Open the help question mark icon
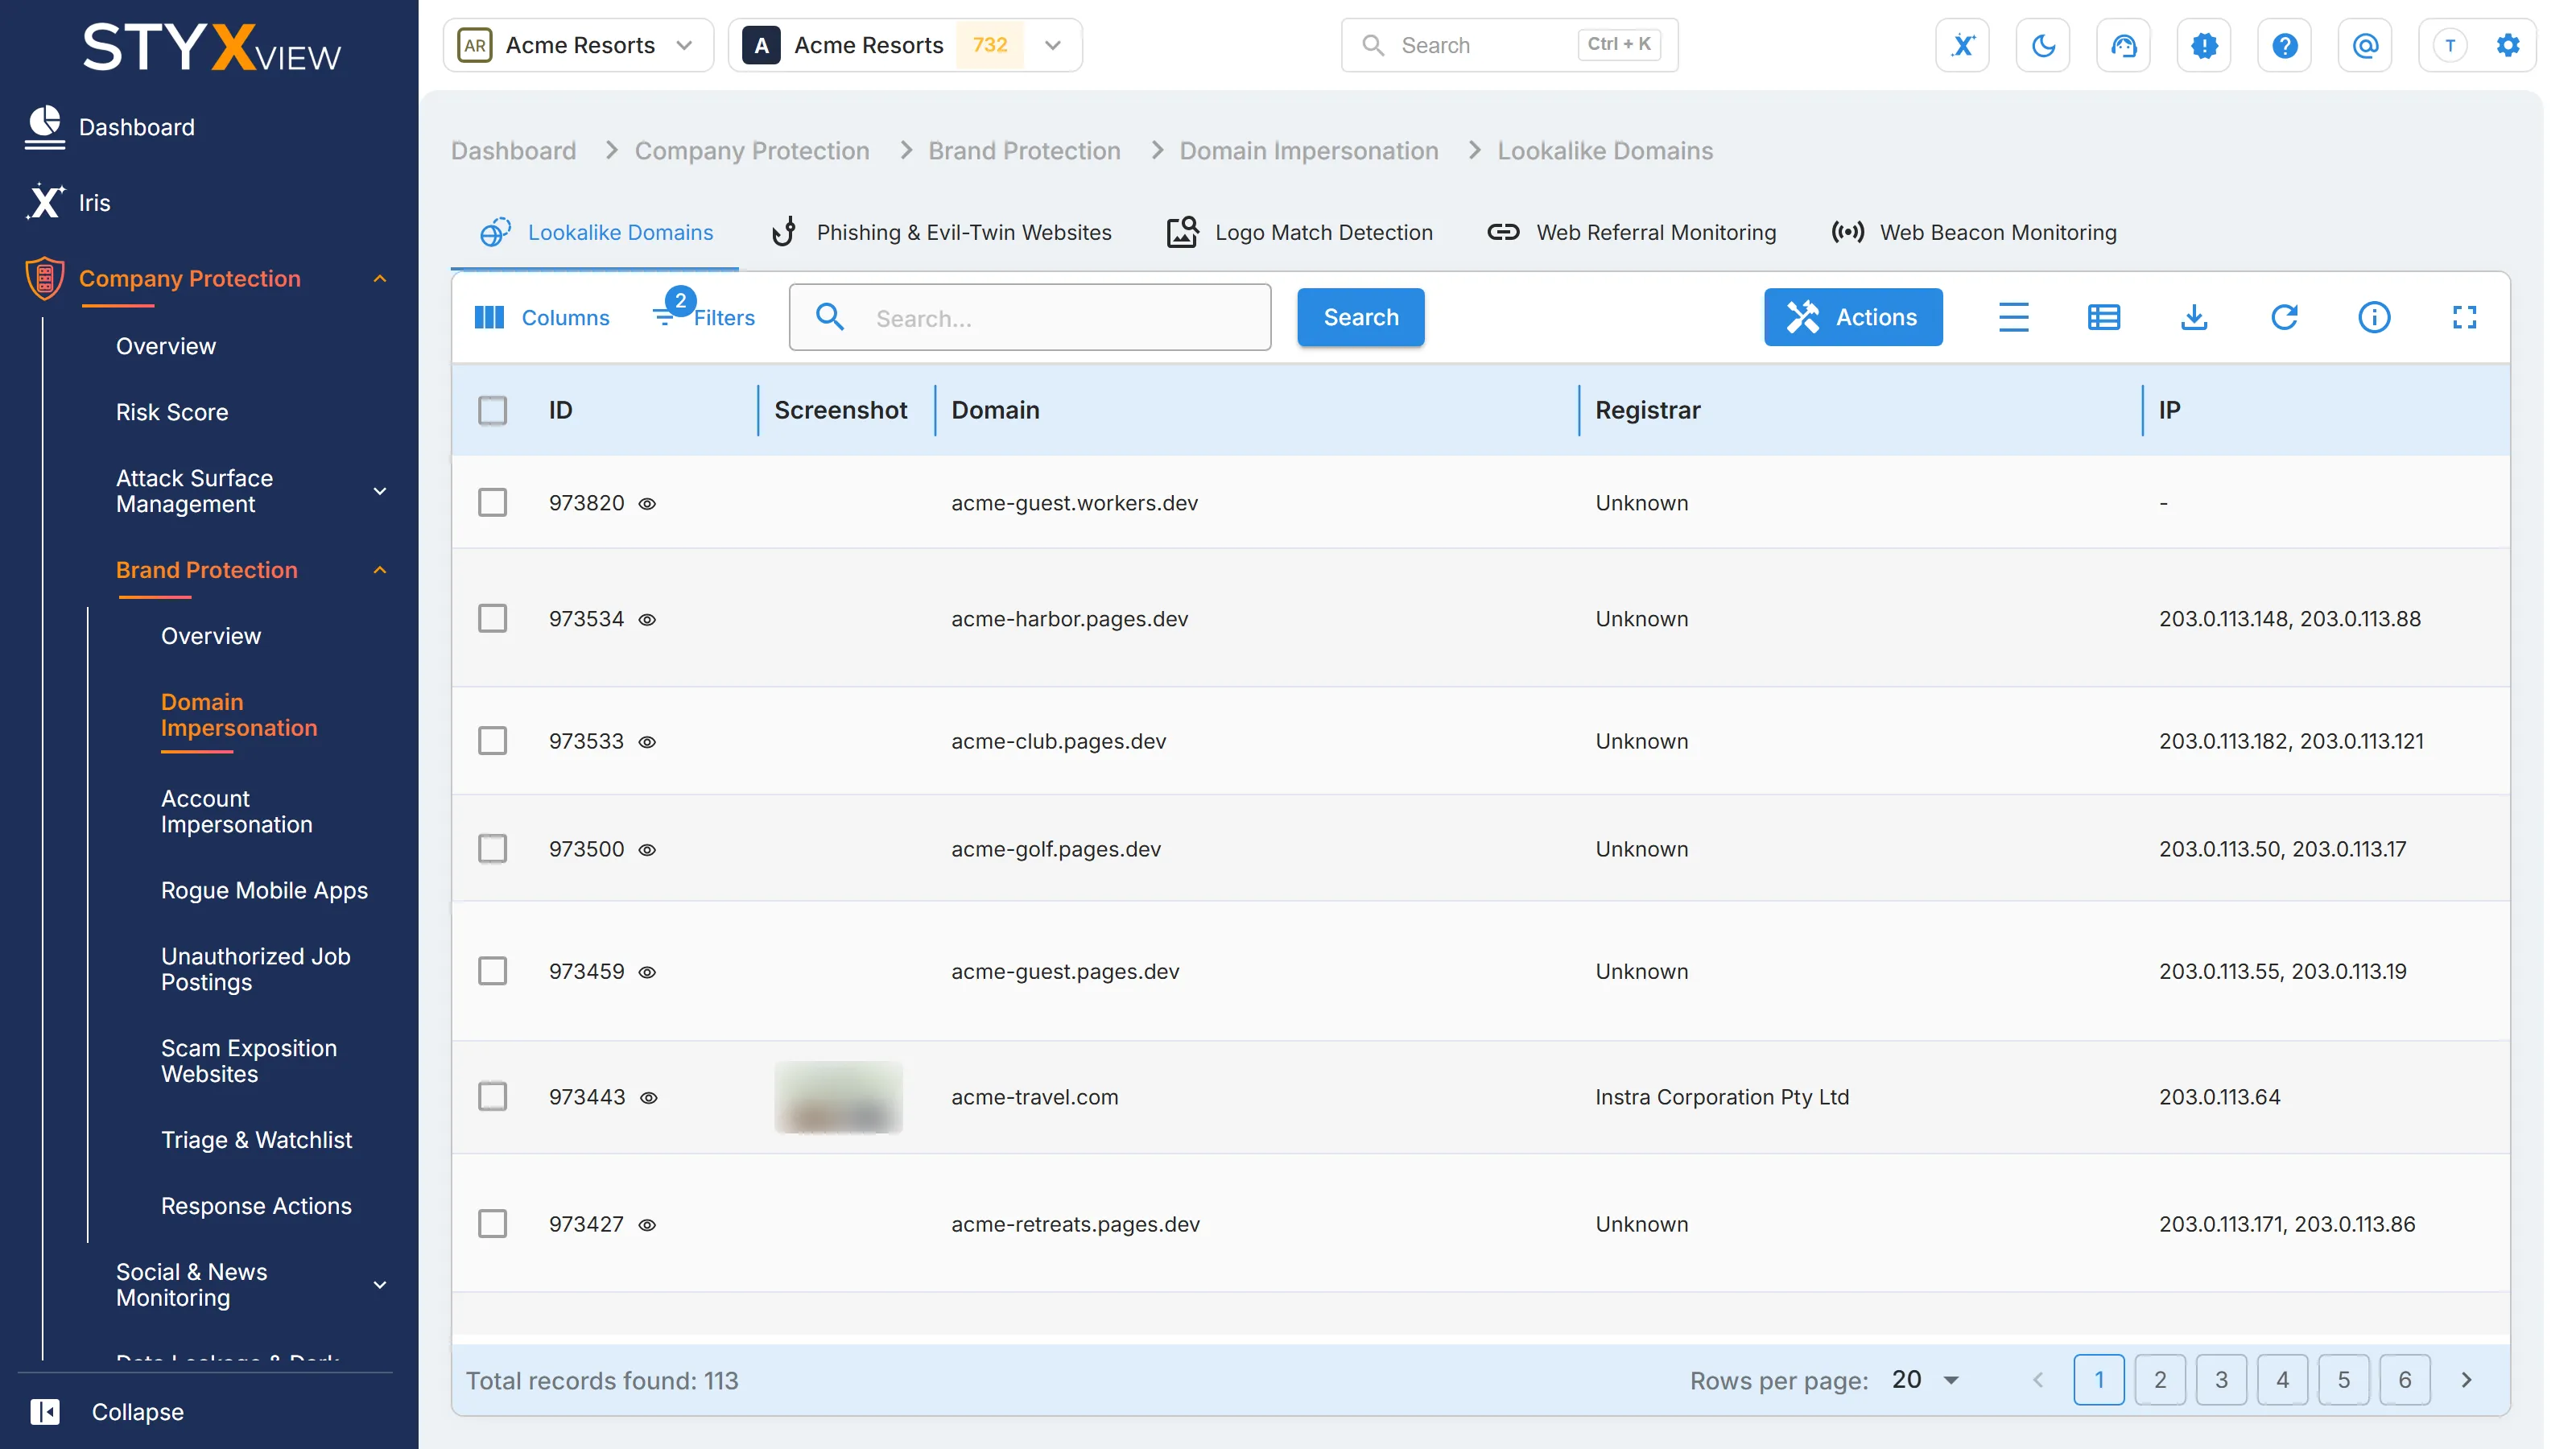 coord(2284,45)
